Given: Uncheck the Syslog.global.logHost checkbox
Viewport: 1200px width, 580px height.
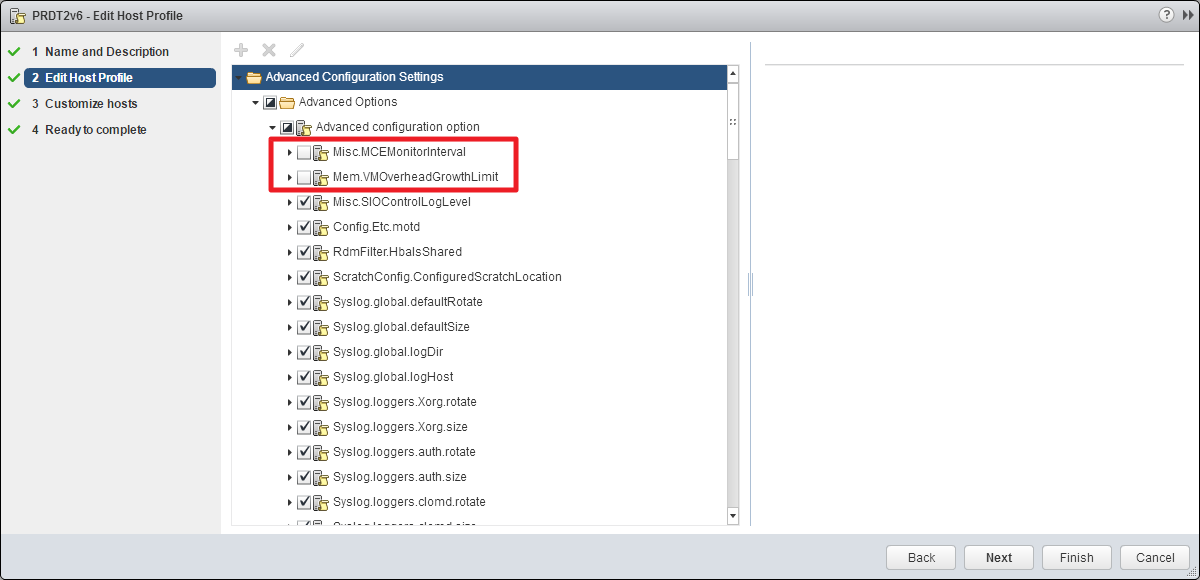Looking at the screenshot, I should point(304,377).
